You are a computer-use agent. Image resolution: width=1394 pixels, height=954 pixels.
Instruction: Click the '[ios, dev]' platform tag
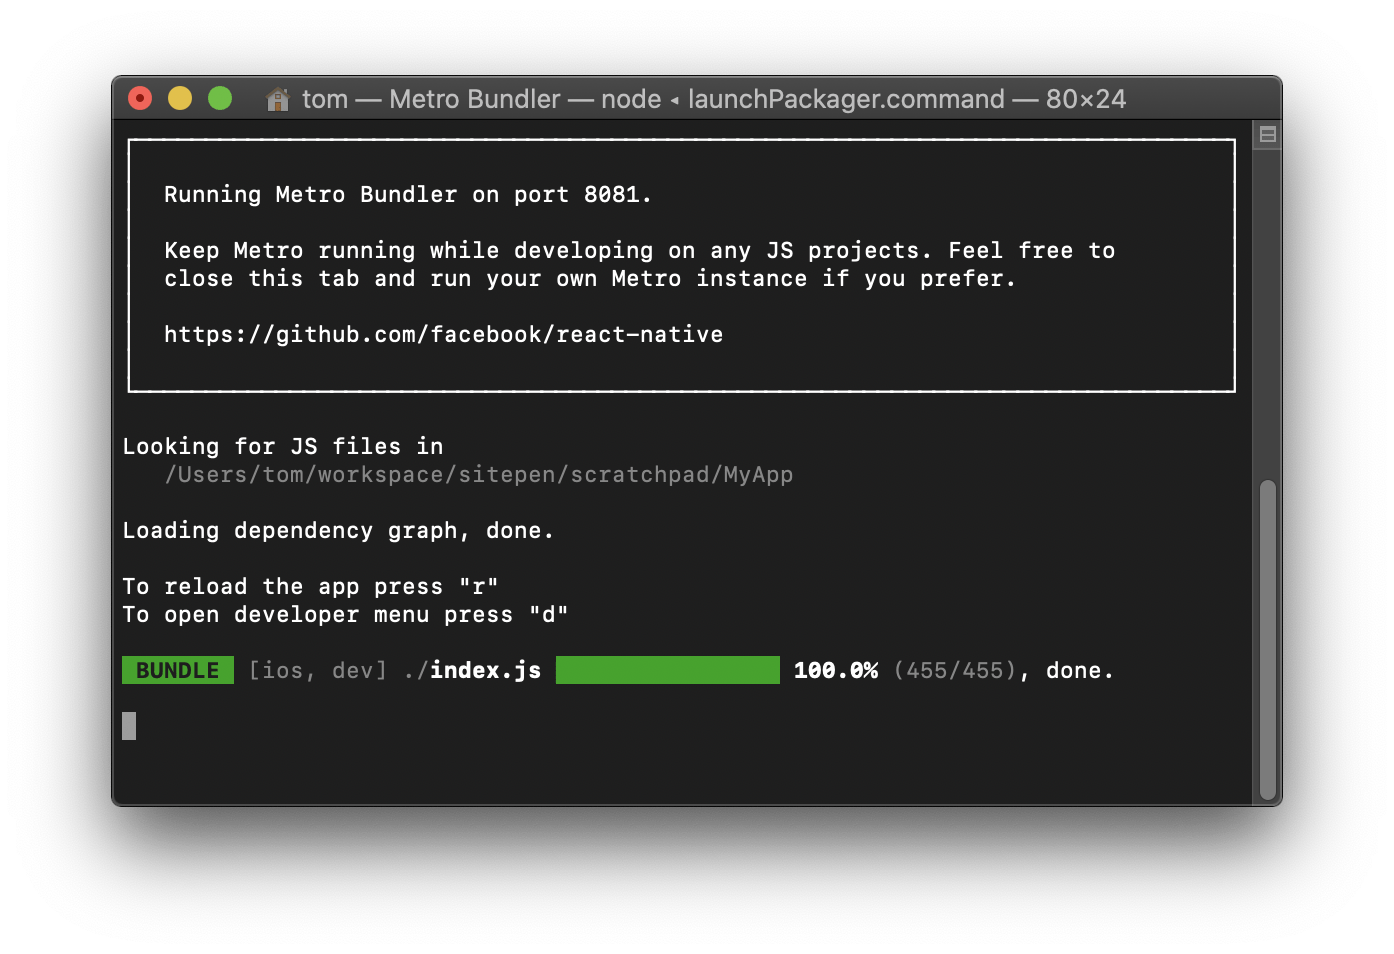tap(317, 670)
